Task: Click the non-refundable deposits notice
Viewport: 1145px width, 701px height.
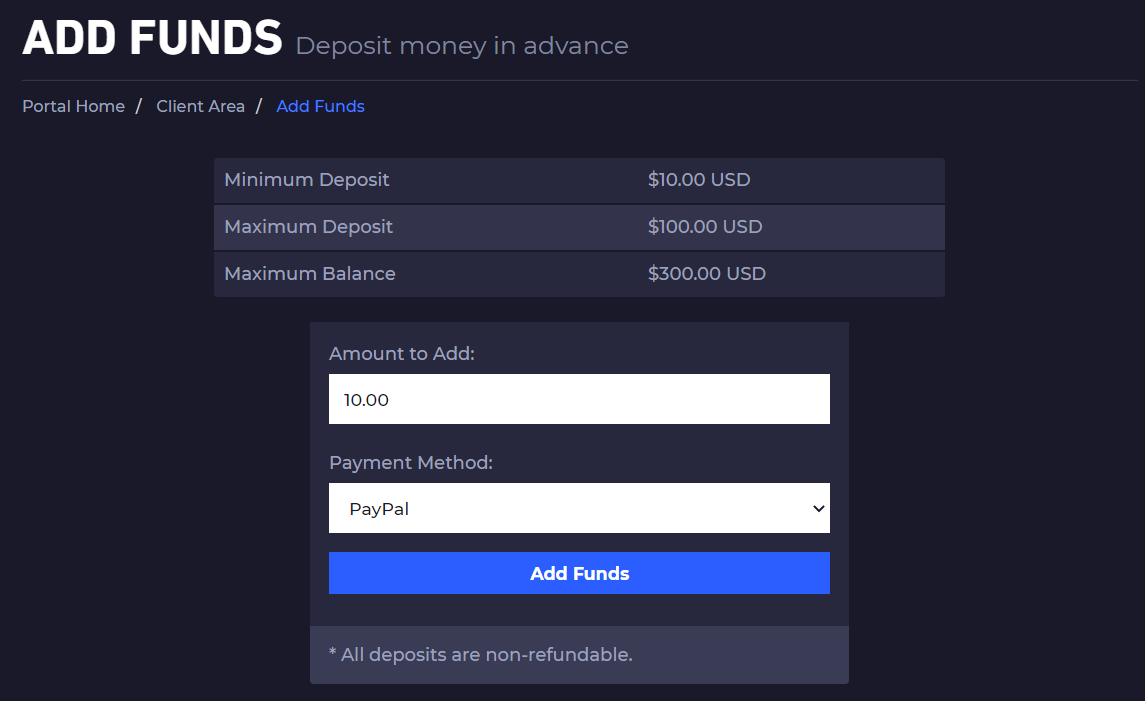Action: pyautogui.click(x=481, y=655)
